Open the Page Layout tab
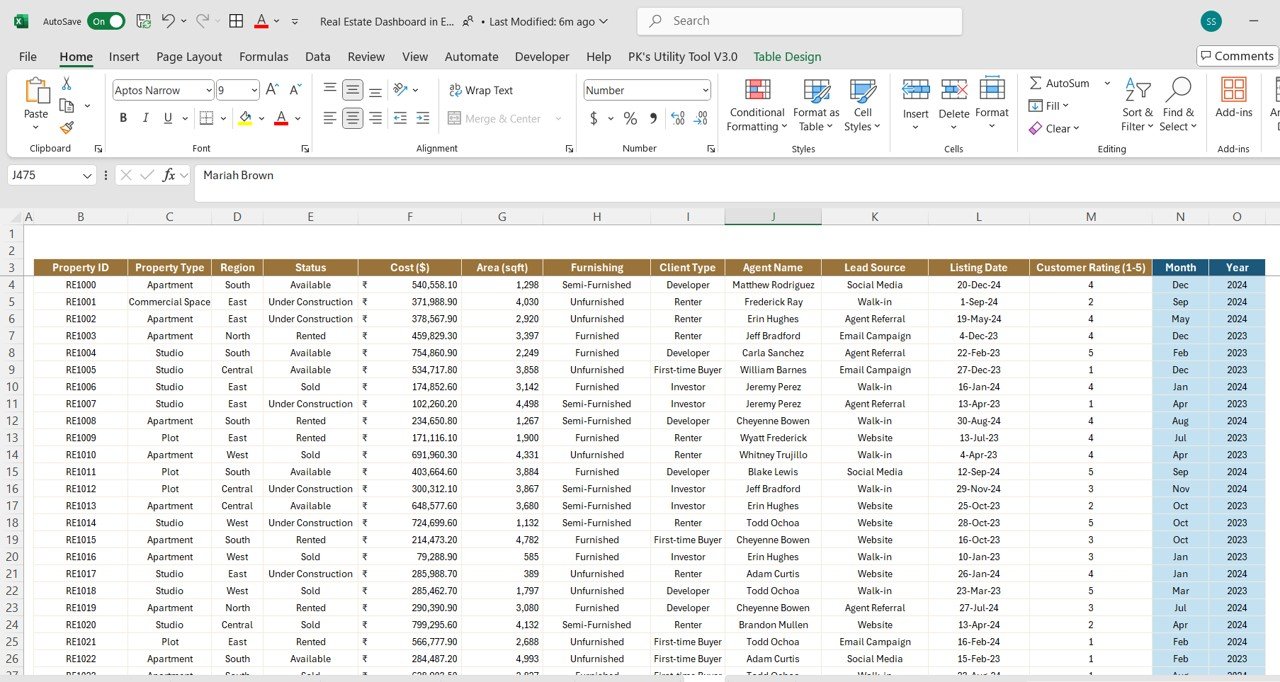Screen dimensions: 1280x682 pyautogui.click(x=189, y=57)
